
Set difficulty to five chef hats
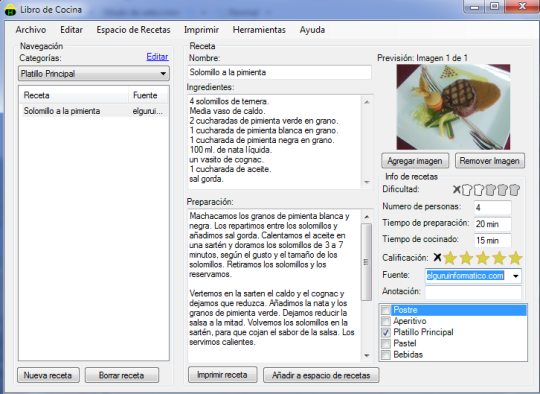tap(514, 189)
